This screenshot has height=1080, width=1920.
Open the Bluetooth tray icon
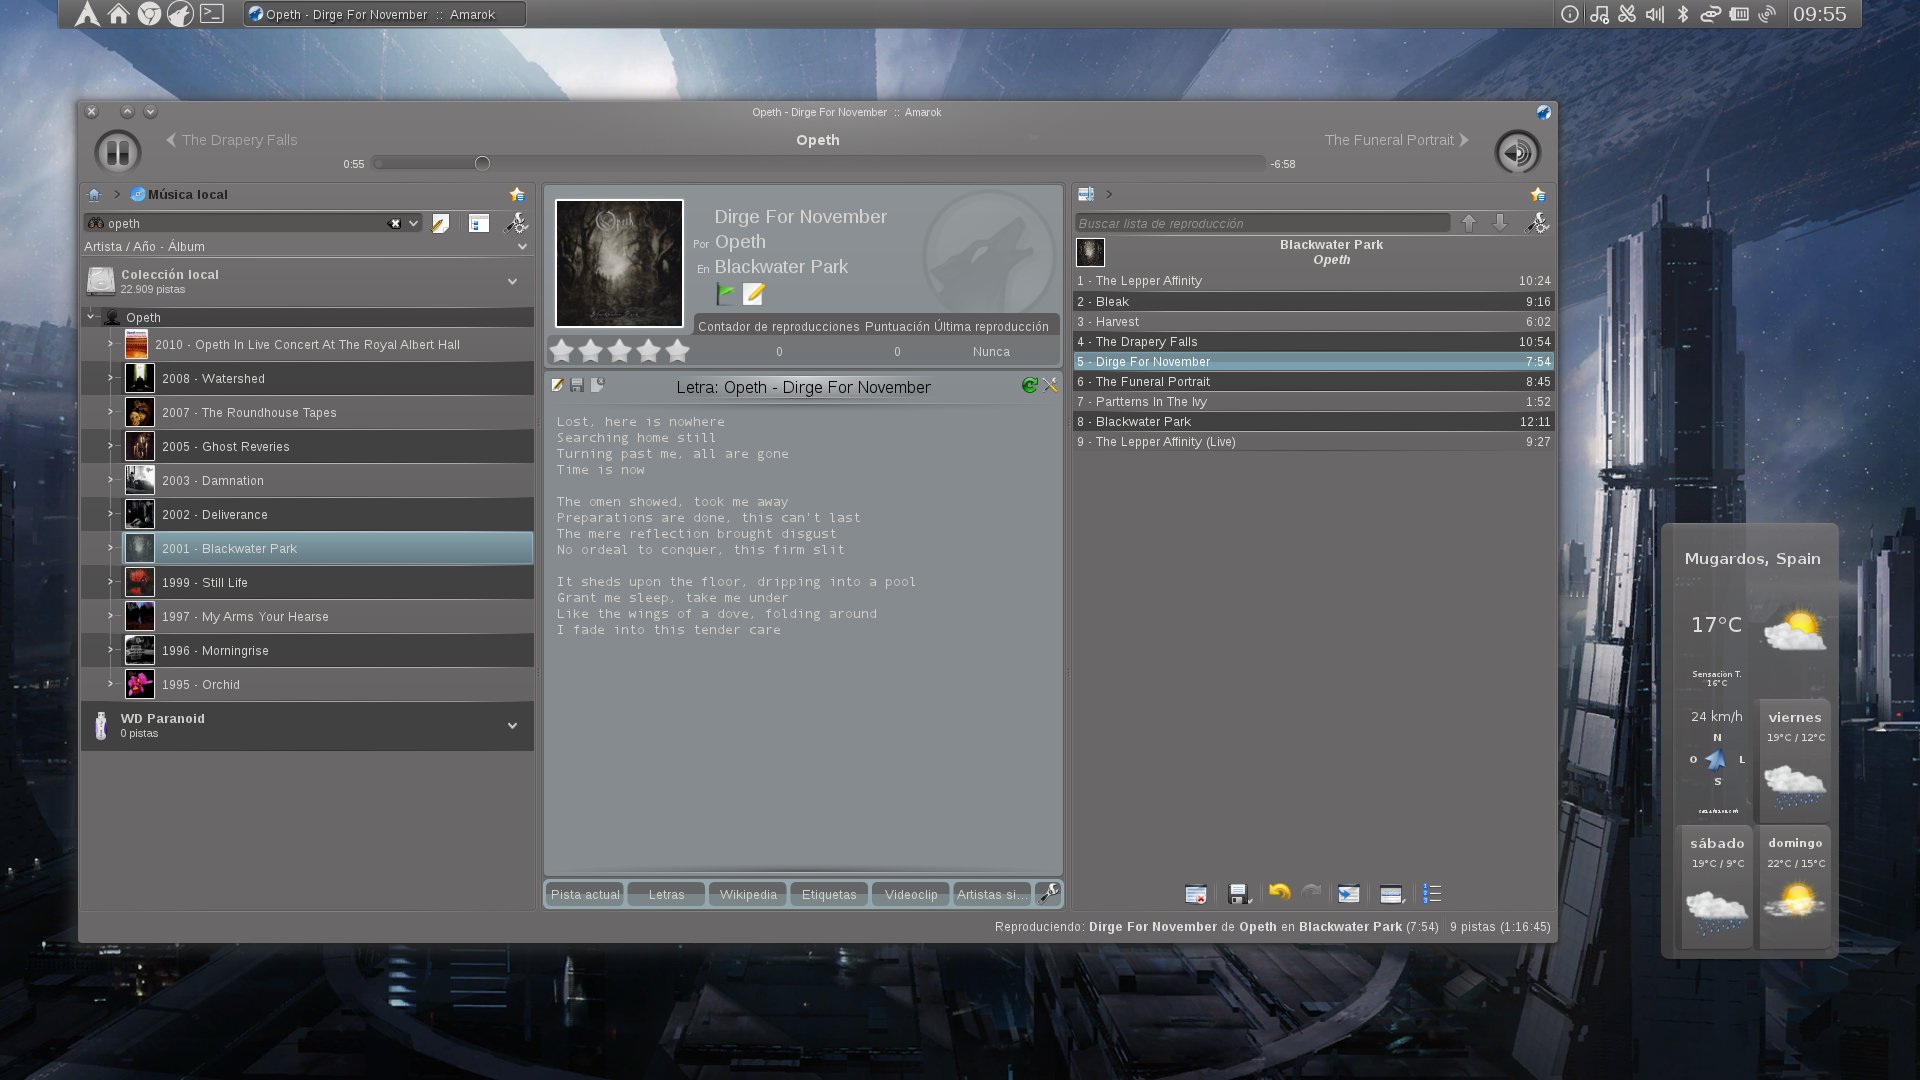(x=1683, y=14)
